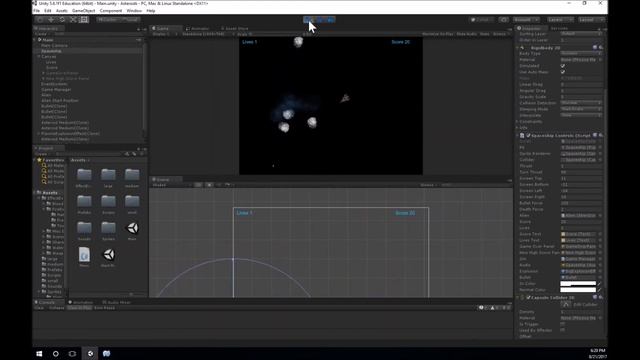Viewport: 640px width, 360px height.
Task: Select the Rotate tool in the toolbar
Action: [x=62, y=19]
